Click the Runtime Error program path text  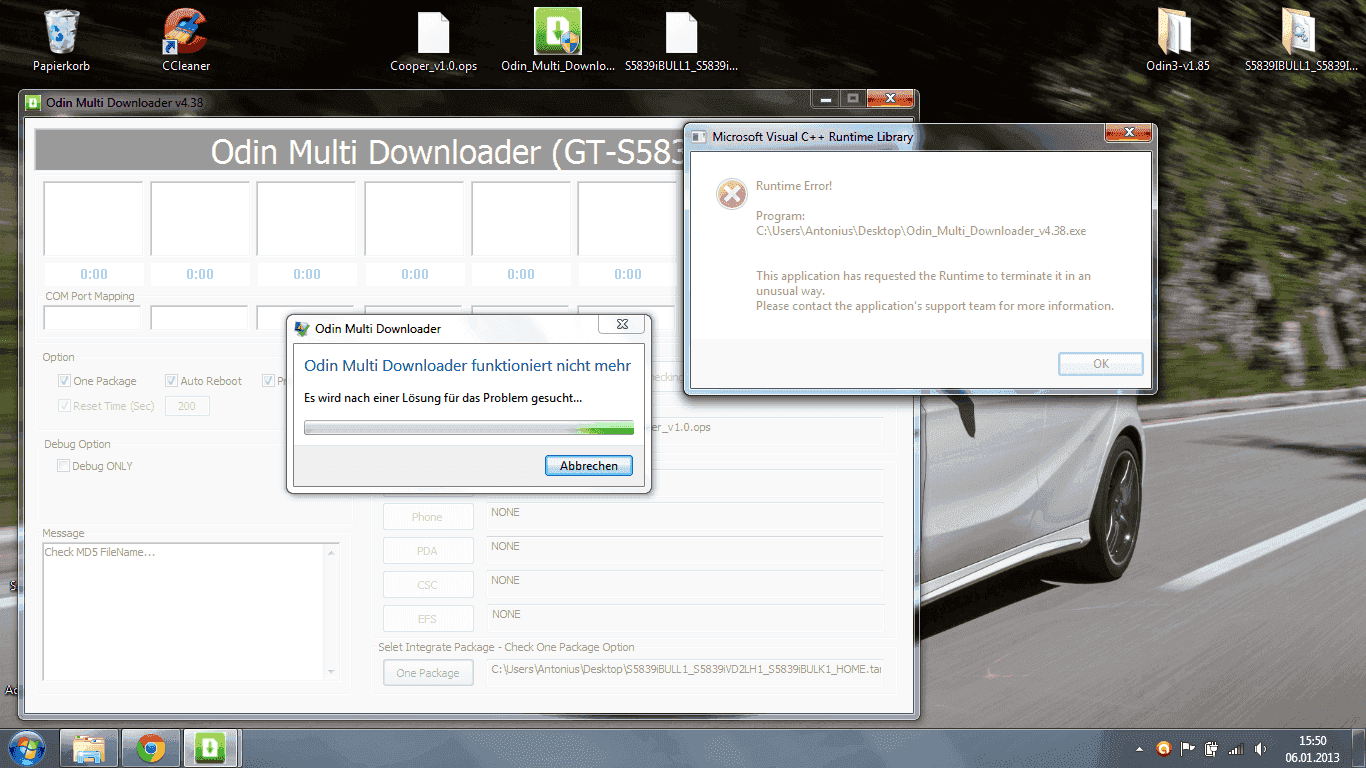pyautogui.click(x=921, y=231)
